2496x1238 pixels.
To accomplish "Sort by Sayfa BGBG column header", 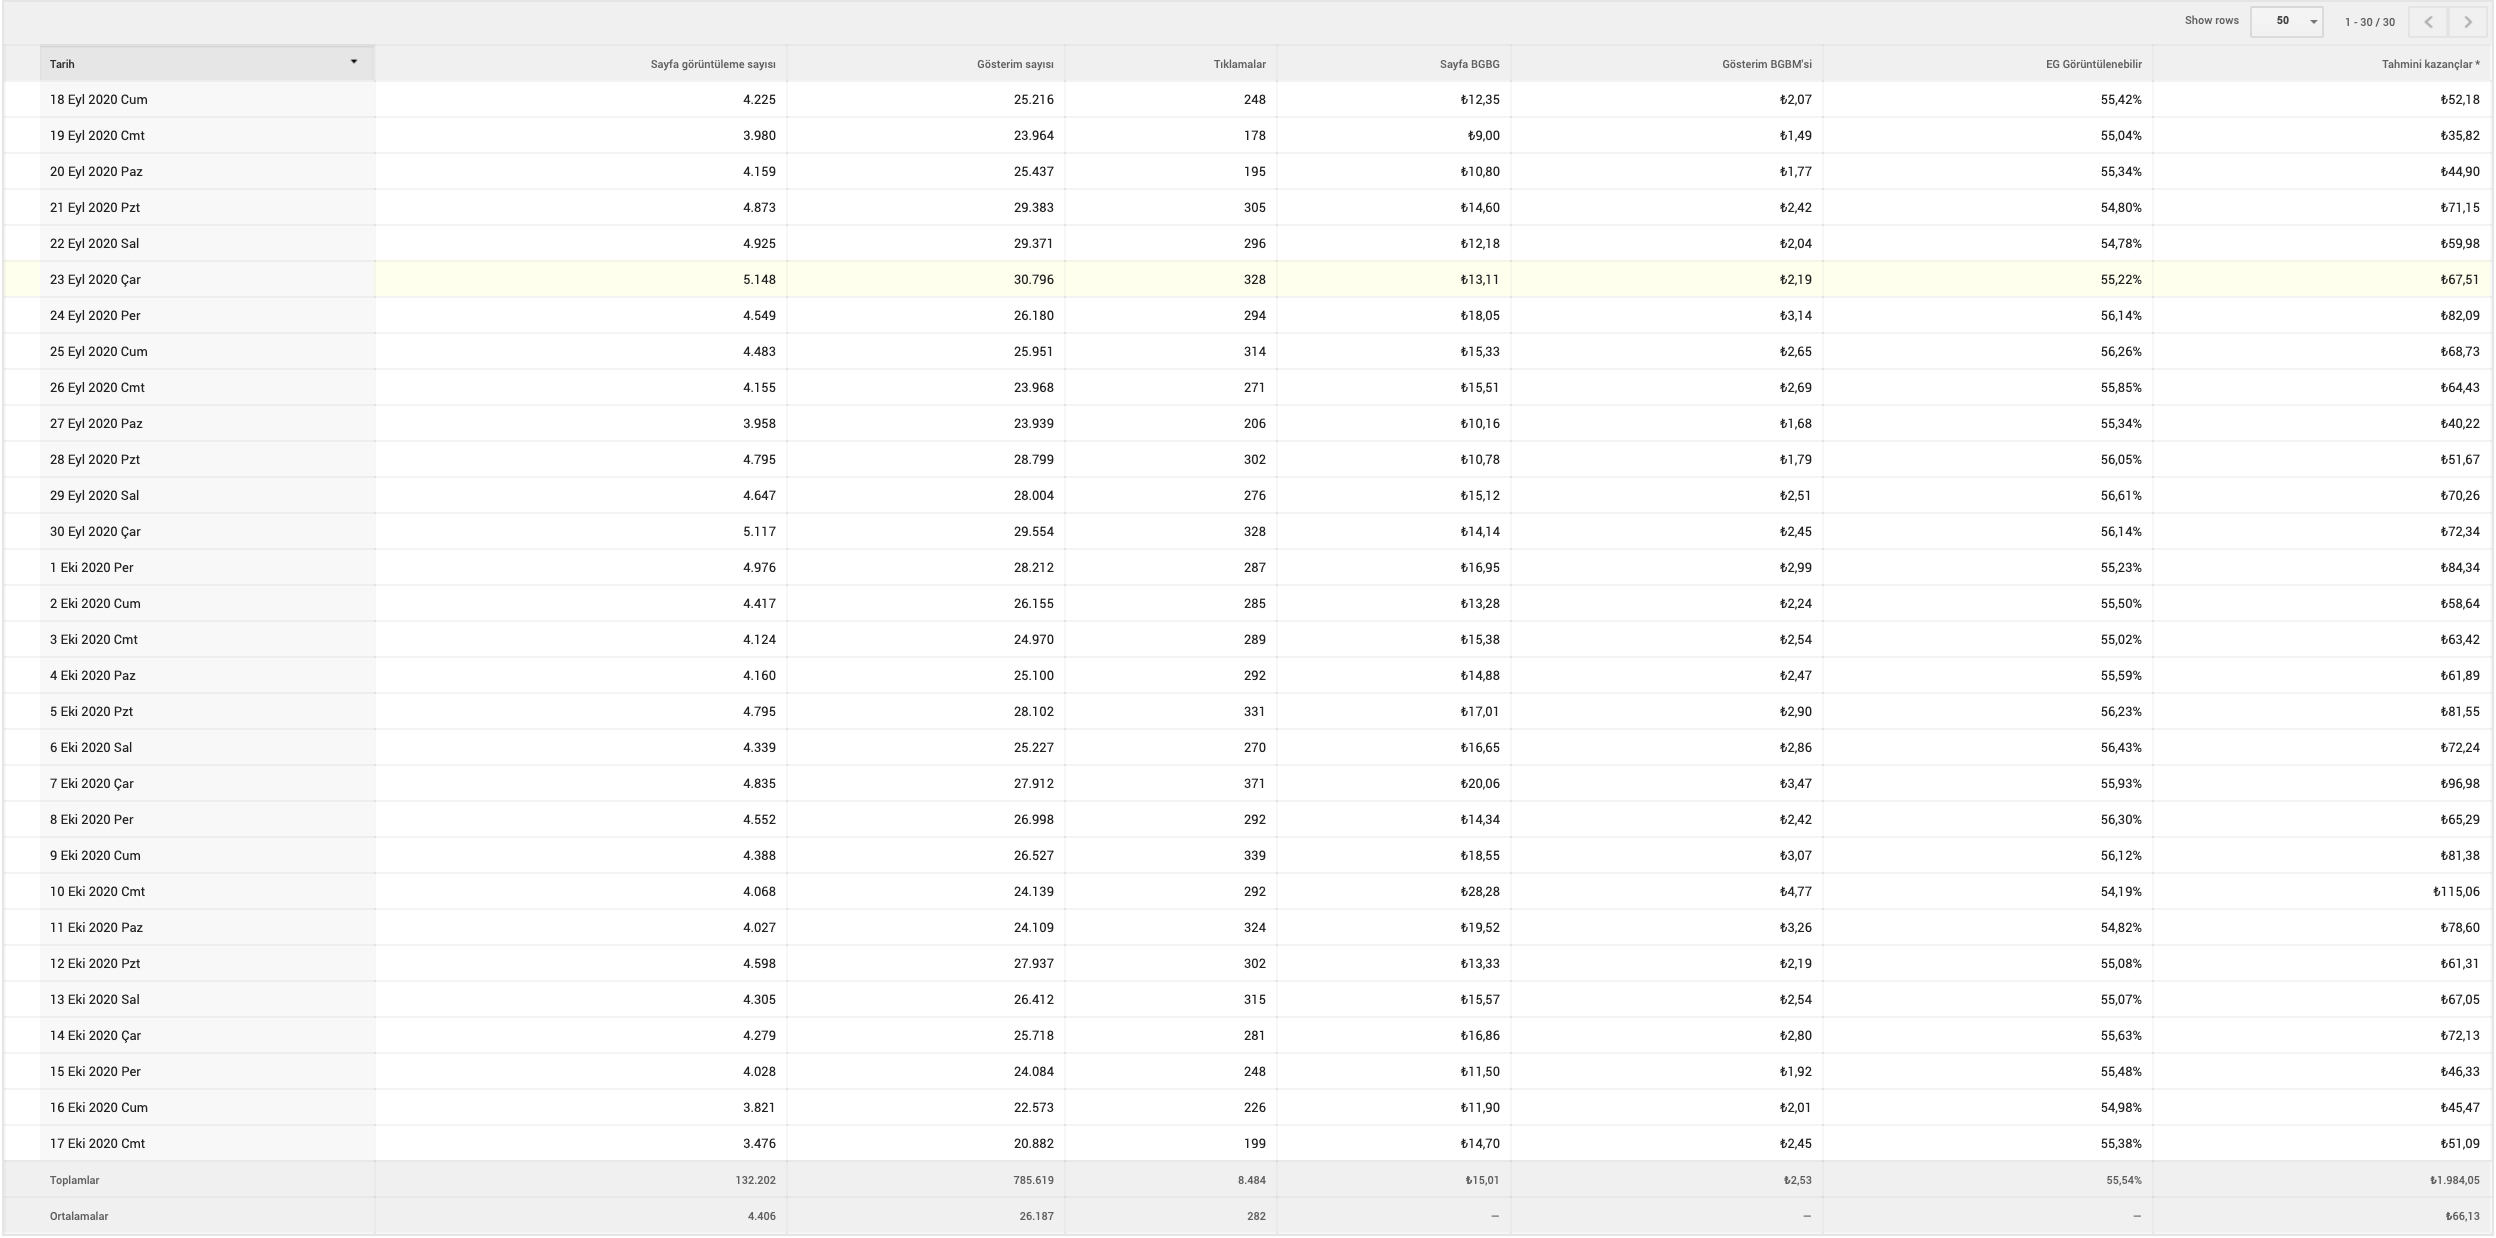I will pyautogui.click(x=1469, y=64).
